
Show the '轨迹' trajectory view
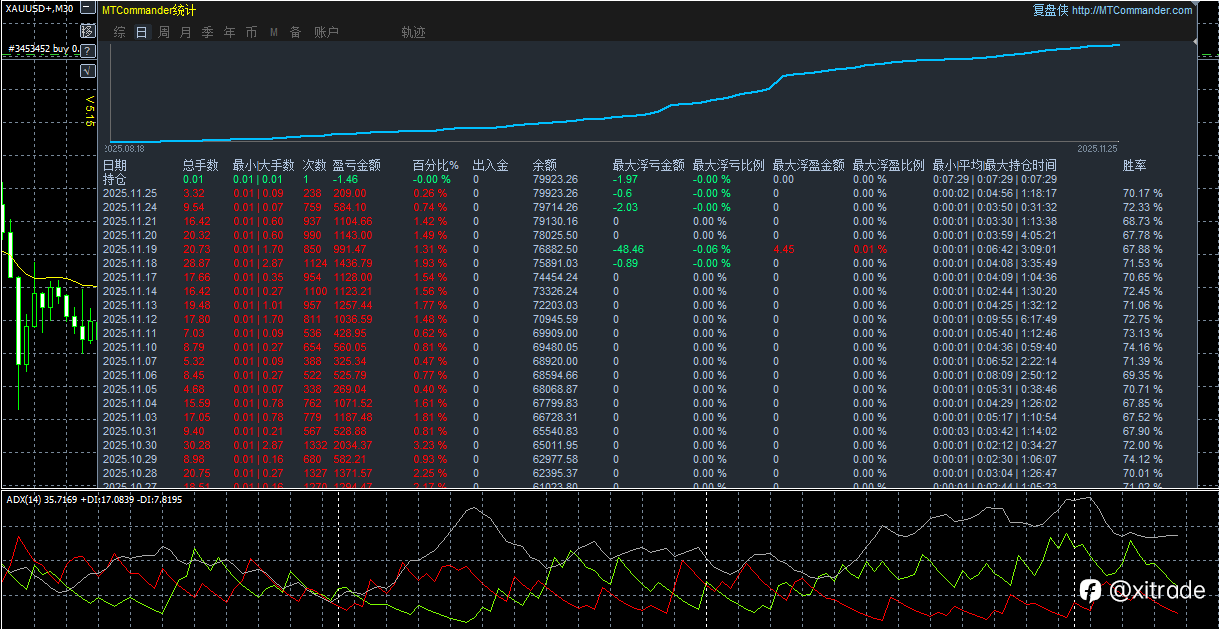pos(413,32)
